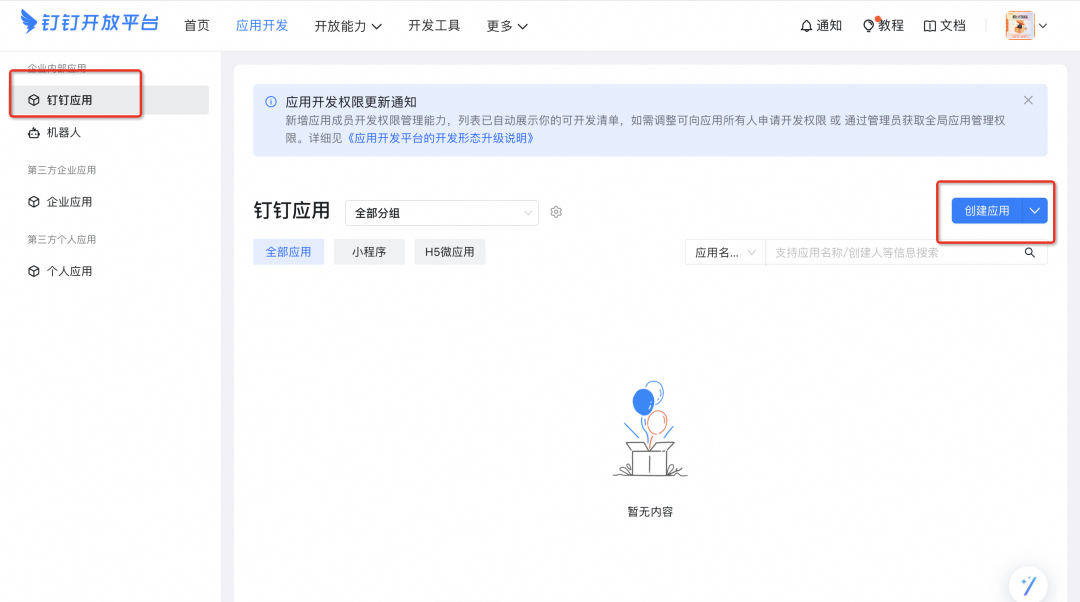
Task: Open the 文档 documentation book icon
Action: pyautogui.click(x=930, y=26)
